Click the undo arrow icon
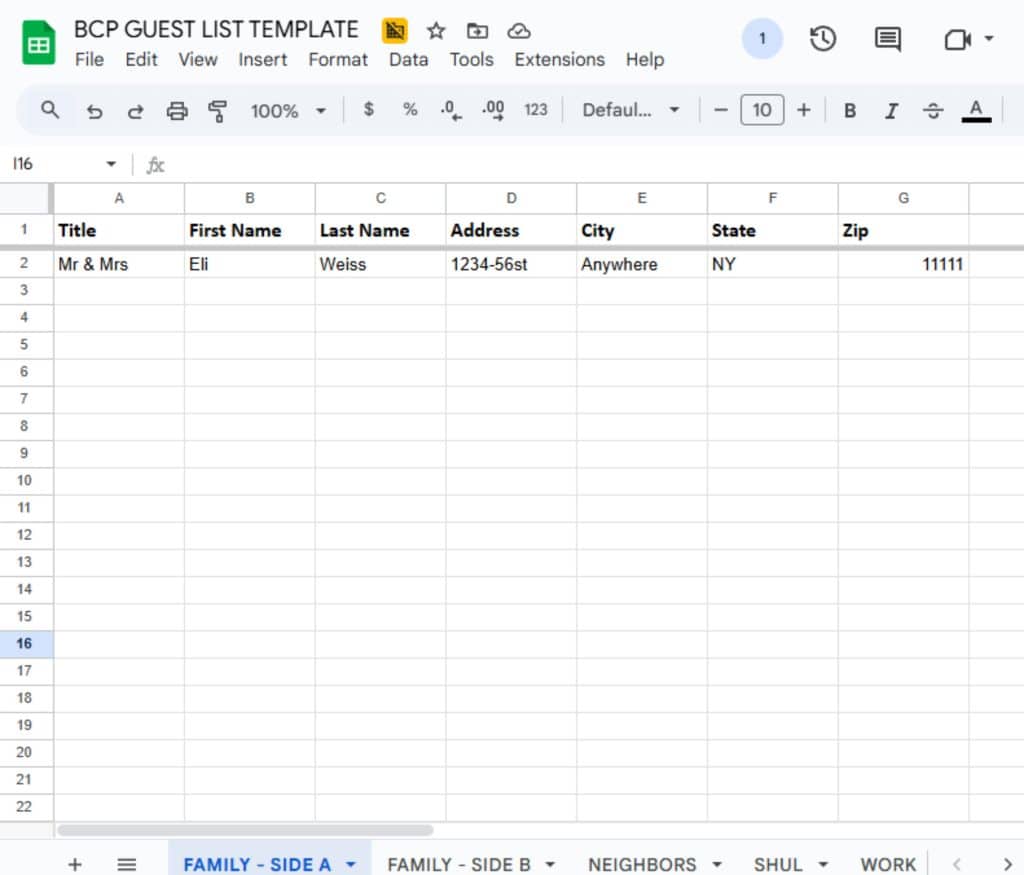Screen dimensions: 1024x875 95,111
